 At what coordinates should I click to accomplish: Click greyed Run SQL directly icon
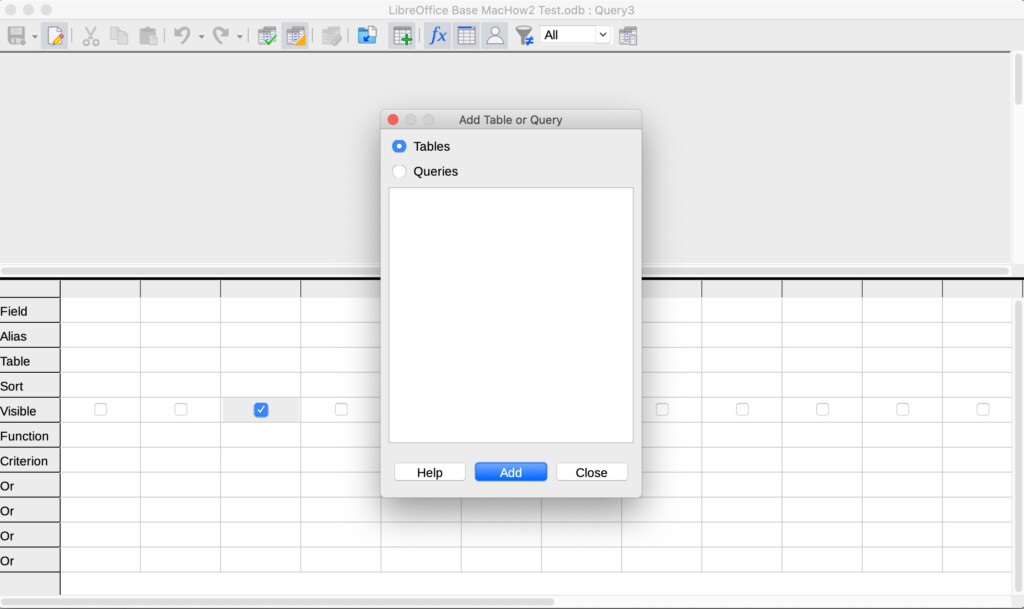click(x=332, y=35)
